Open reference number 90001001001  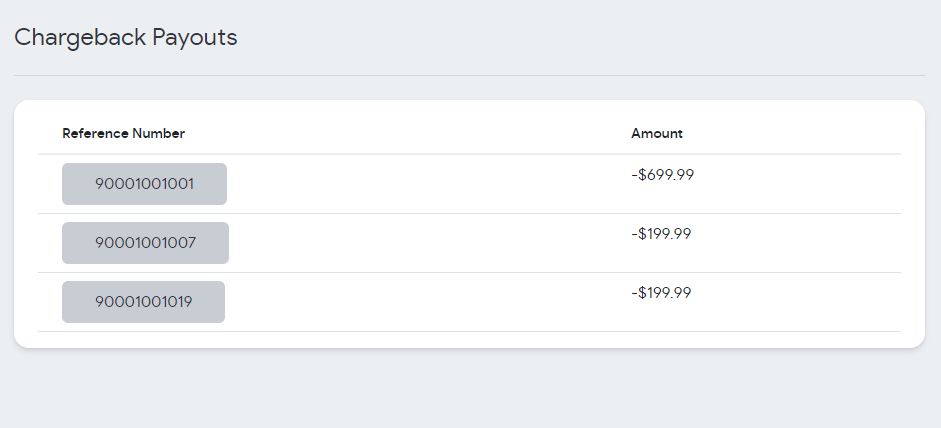(144, 184)
